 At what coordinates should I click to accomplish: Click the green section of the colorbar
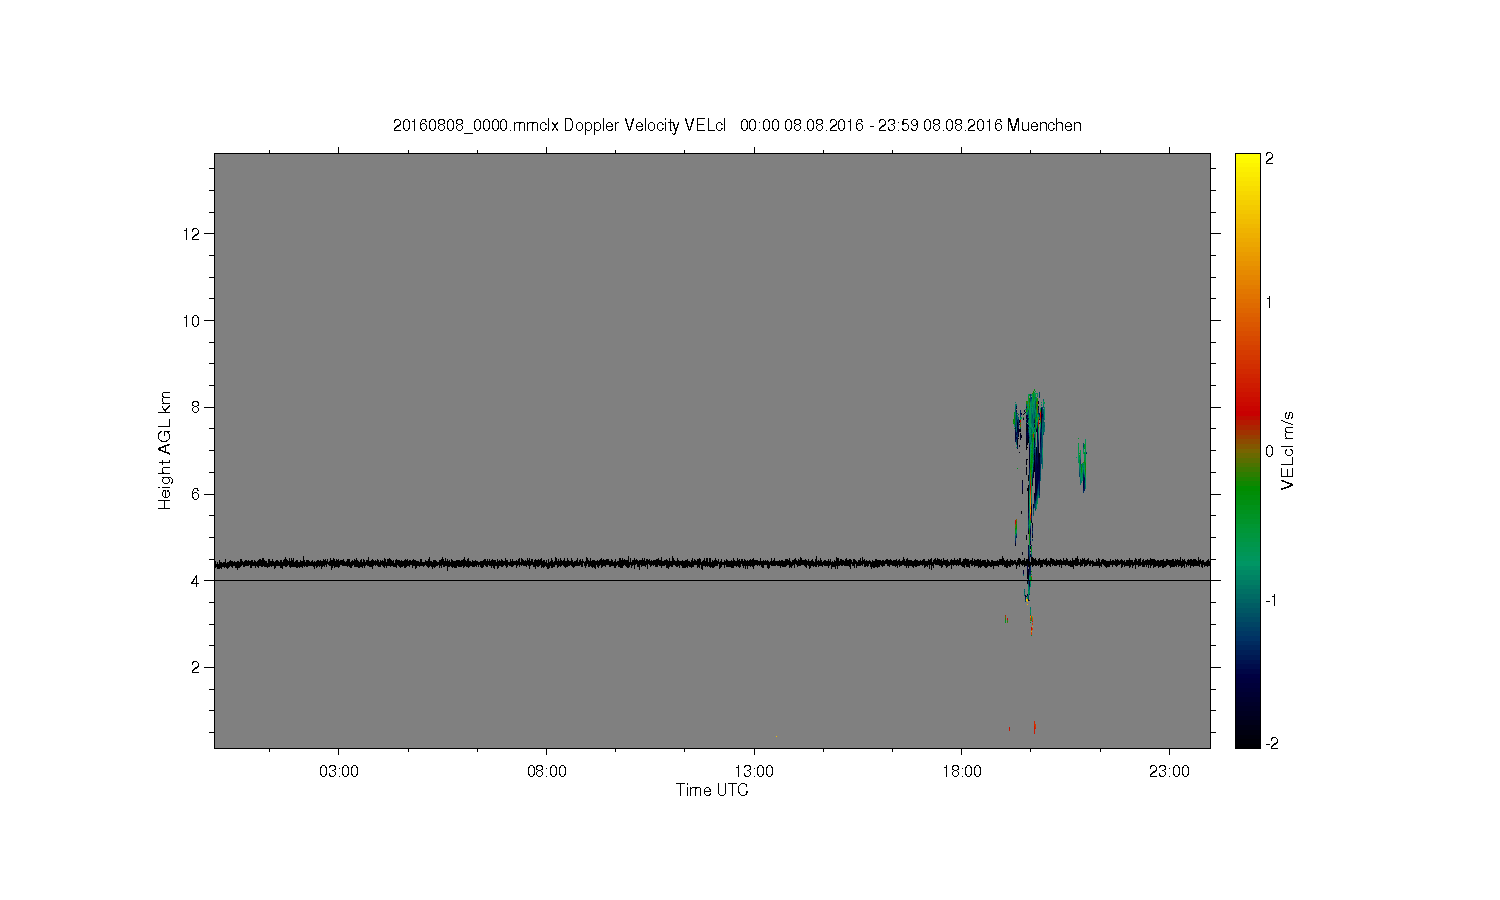click(1247, 500)
